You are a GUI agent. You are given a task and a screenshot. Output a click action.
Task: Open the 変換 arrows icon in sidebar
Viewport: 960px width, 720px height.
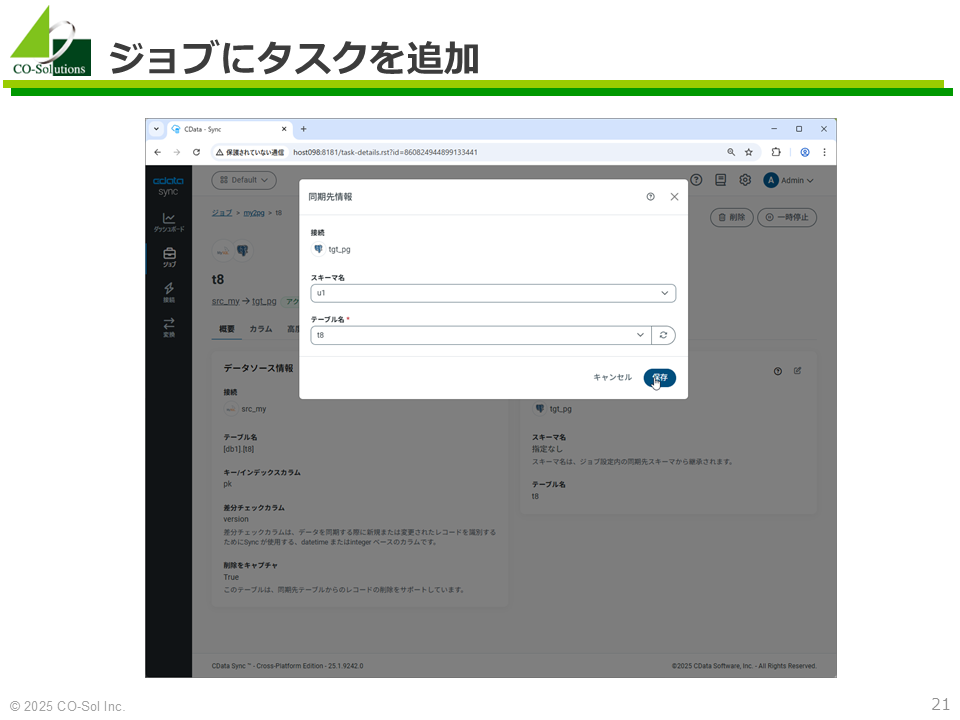[x=169, y=326]
